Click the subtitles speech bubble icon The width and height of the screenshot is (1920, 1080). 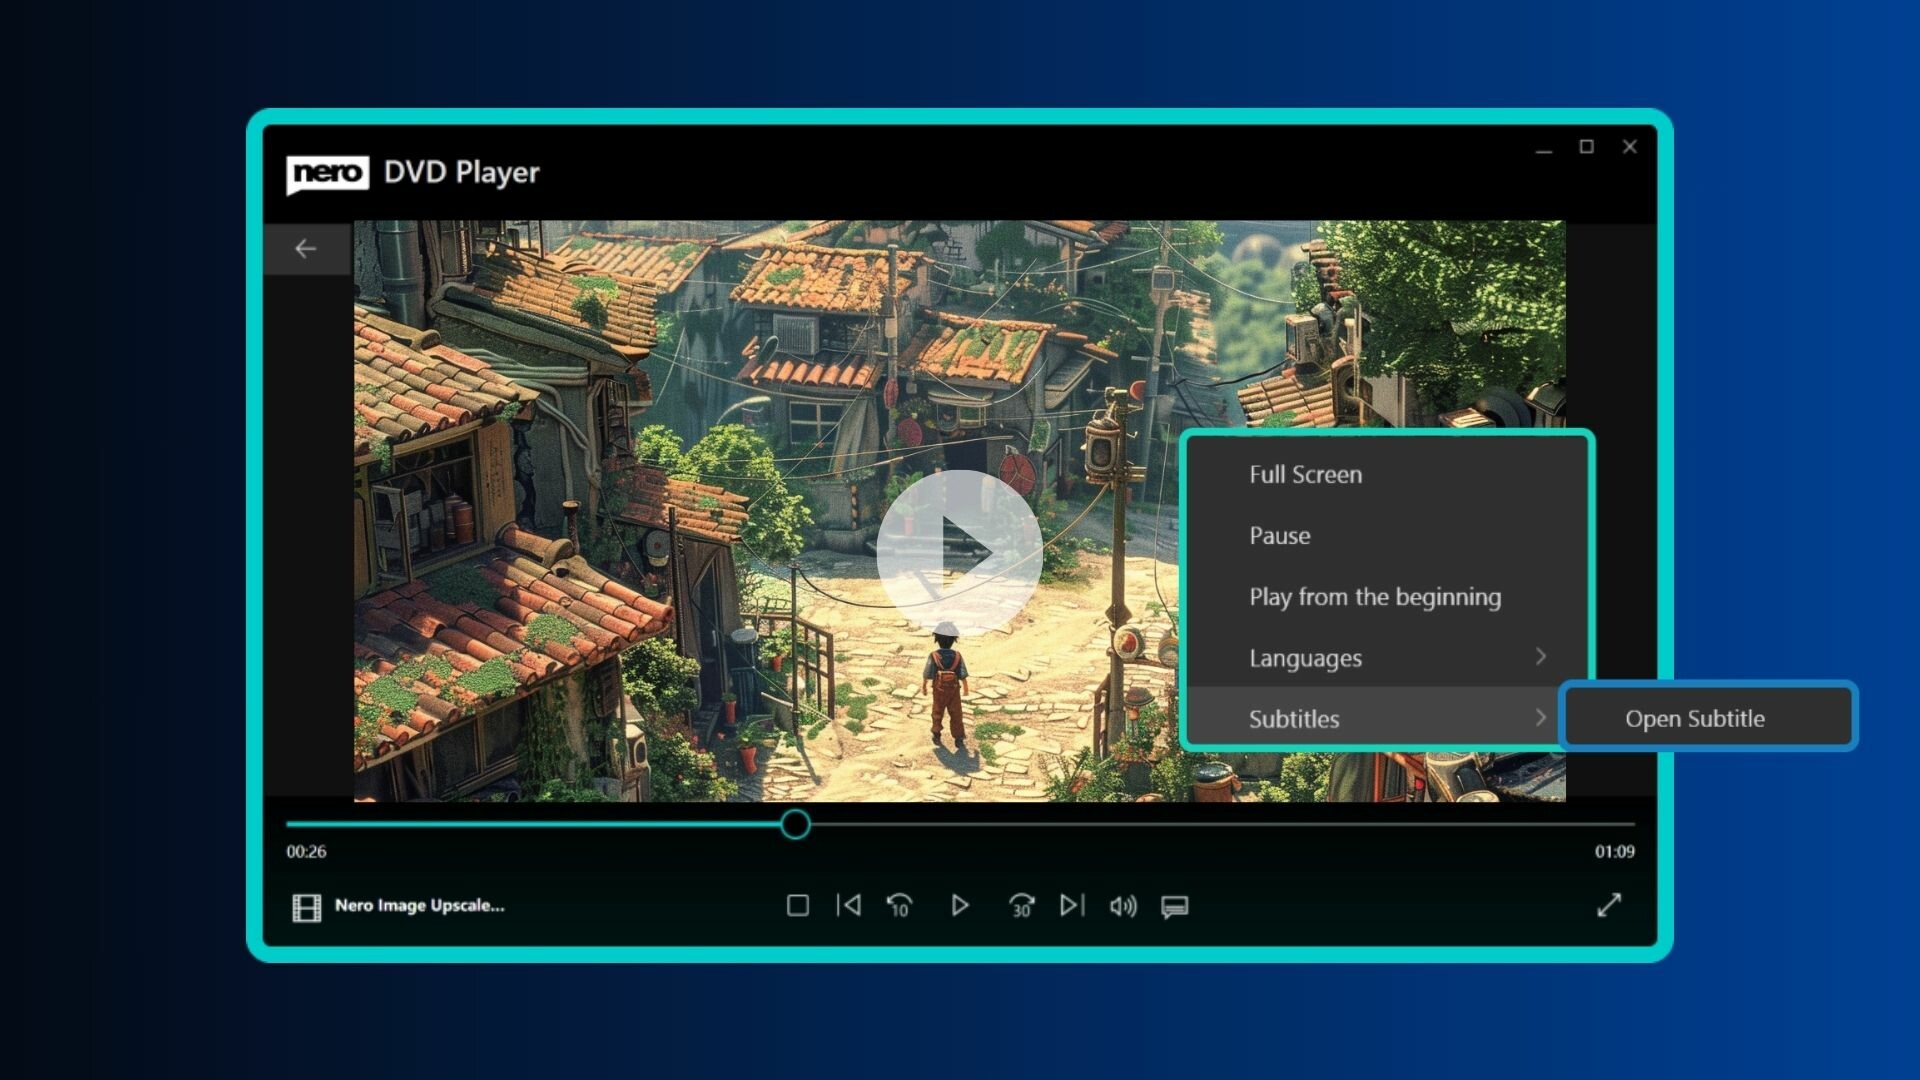pos(1175,905)
